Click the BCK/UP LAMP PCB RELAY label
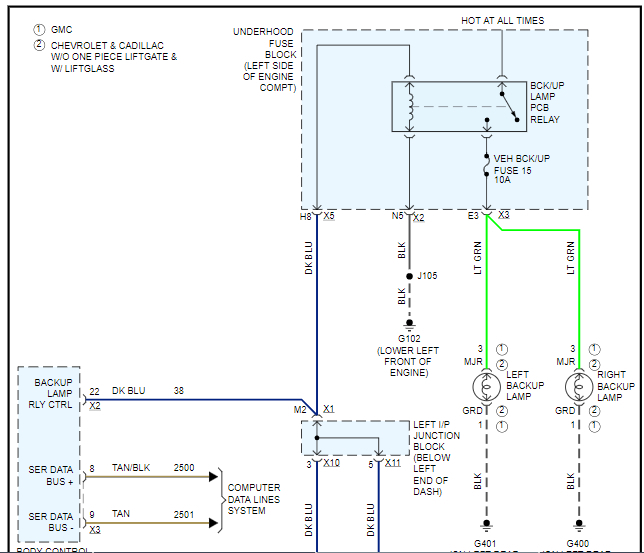 coord(547,103)
